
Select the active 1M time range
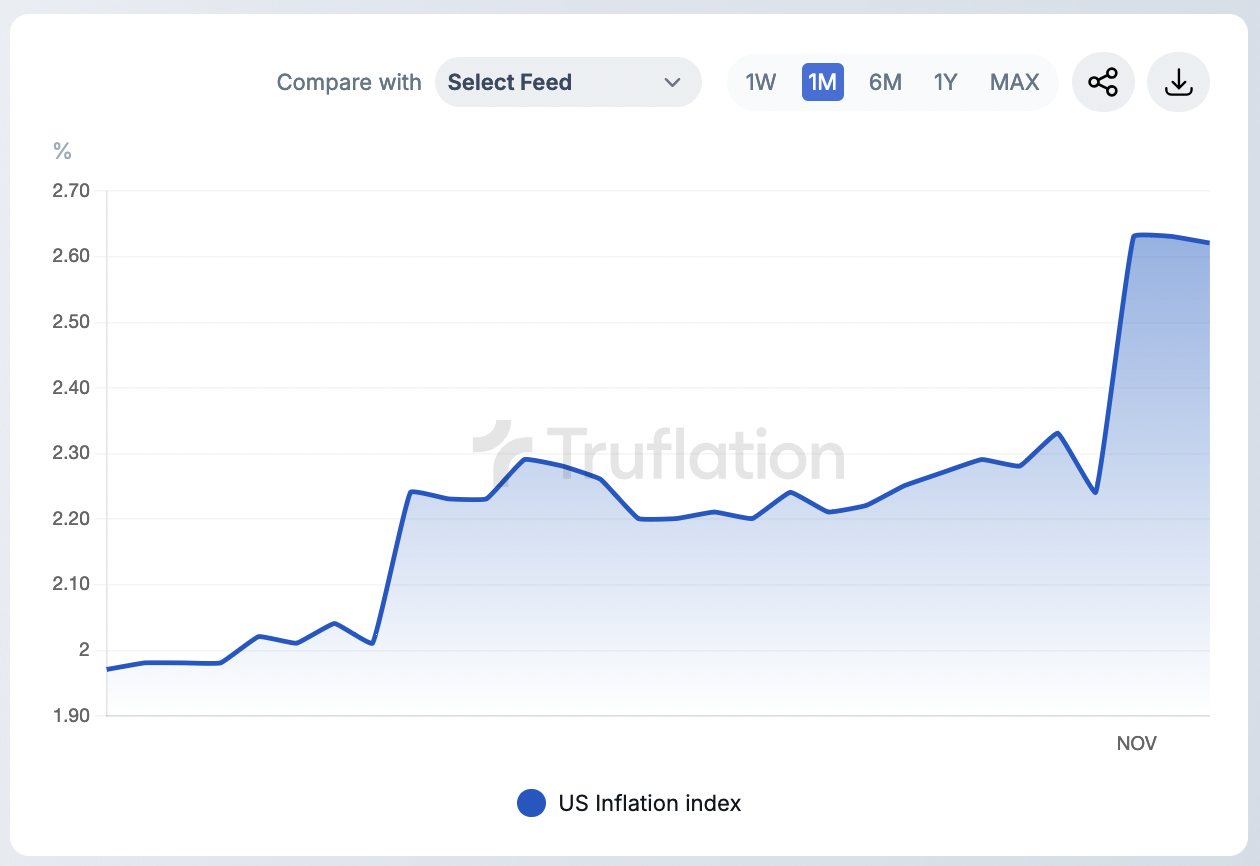[822, 82]
